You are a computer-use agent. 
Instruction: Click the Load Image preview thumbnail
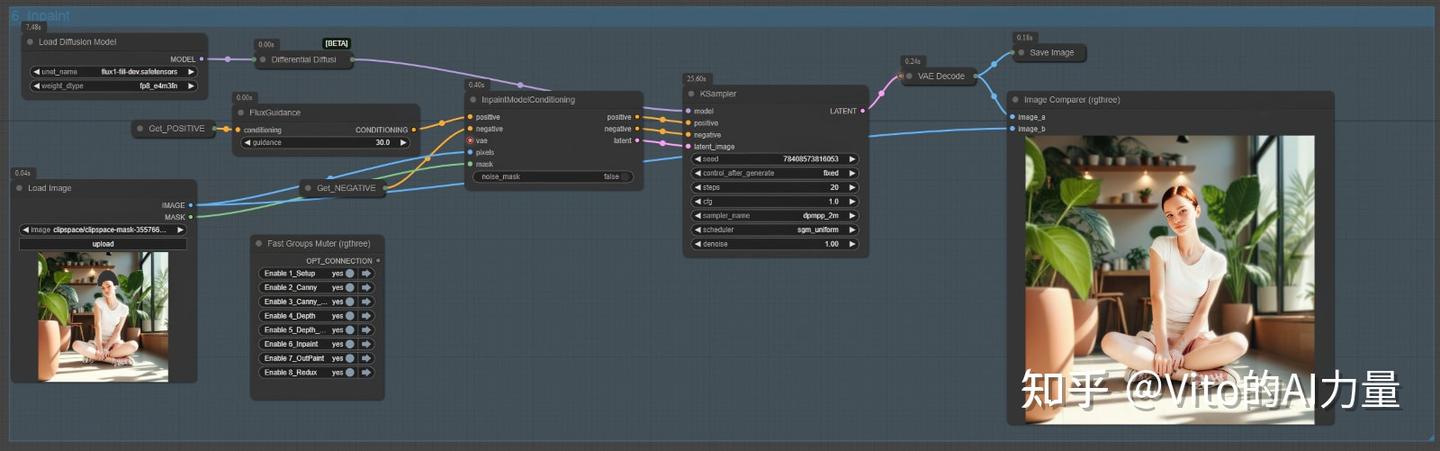click(x=103, y=316)
